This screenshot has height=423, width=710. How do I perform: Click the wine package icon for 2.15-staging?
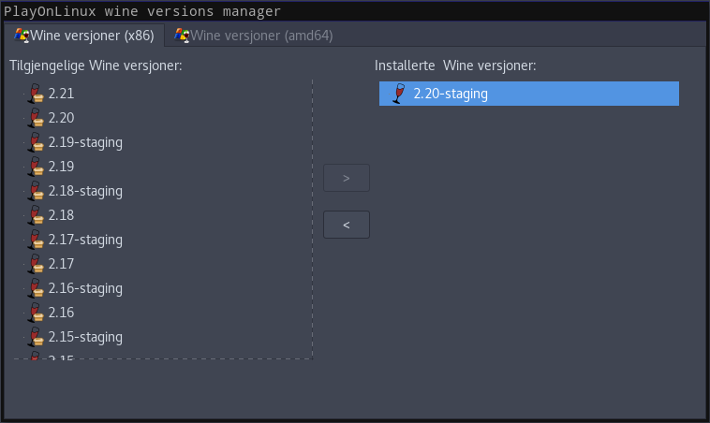point(36,337)
